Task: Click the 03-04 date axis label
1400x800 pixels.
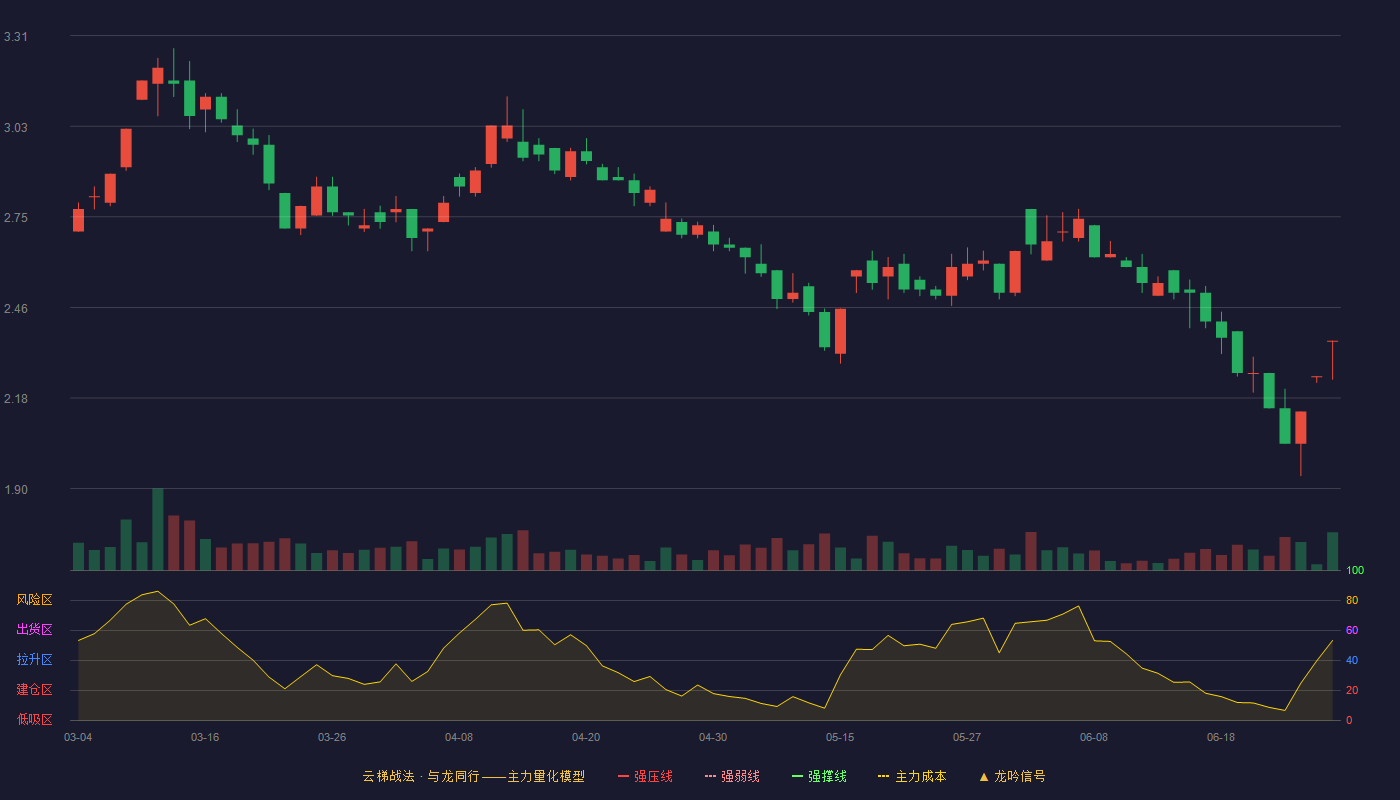Action: [x=78, y=737]
